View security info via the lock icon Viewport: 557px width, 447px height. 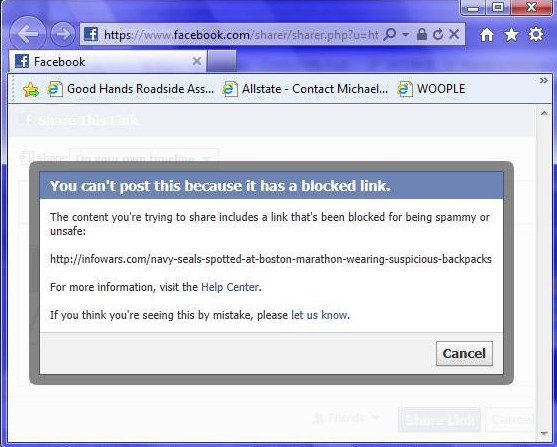click(422, 34)
